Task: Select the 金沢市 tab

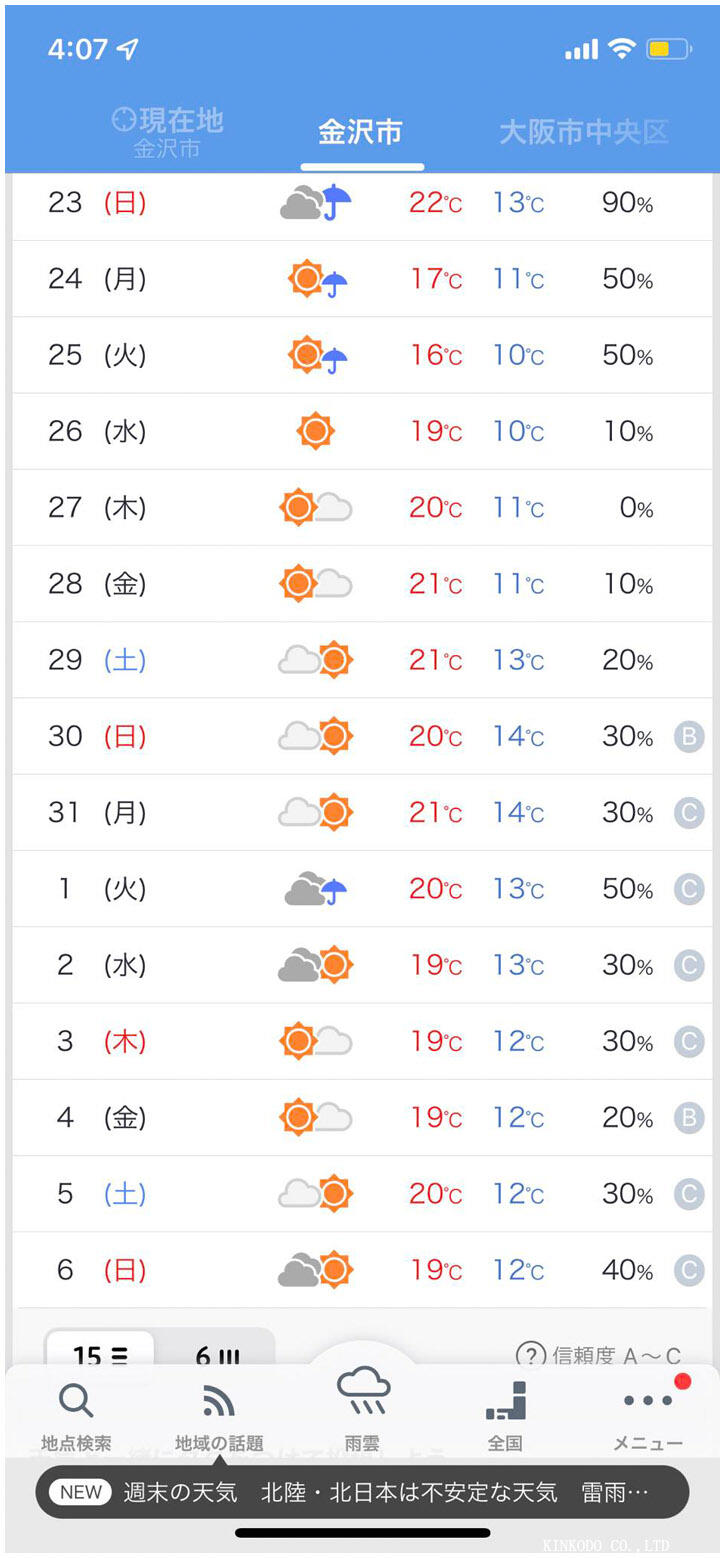Action: coord(360,132)
